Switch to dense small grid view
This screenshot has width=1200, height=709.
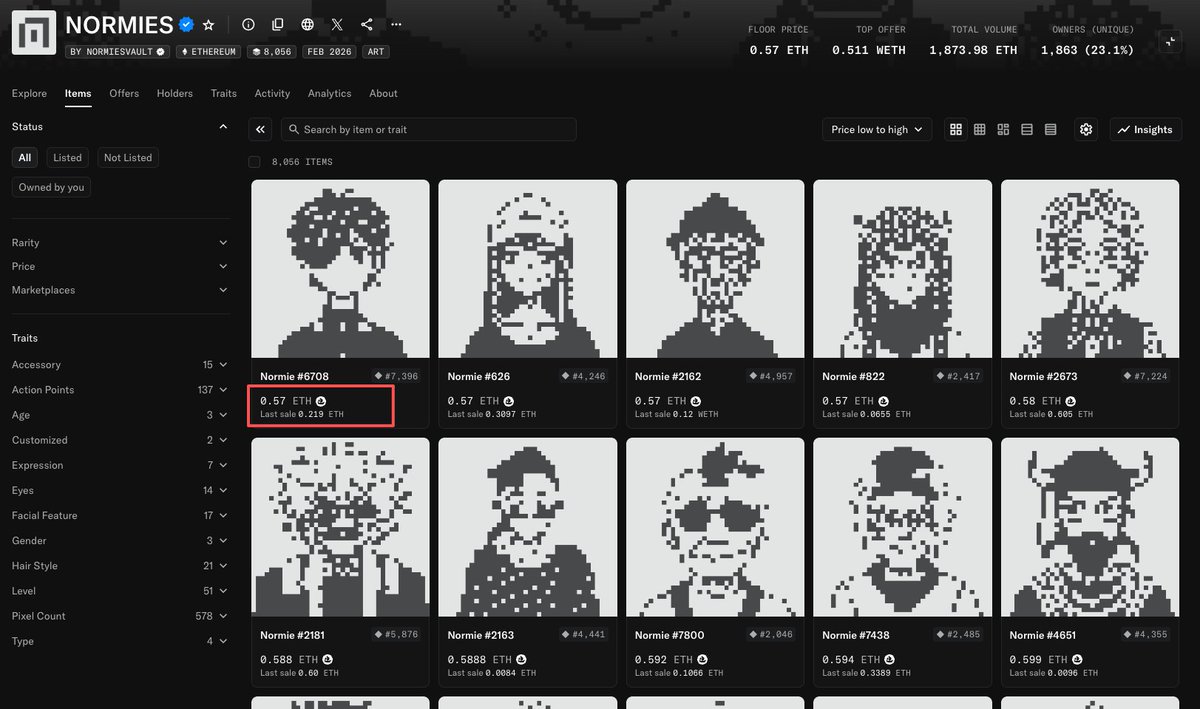click(x=980, y=129)
